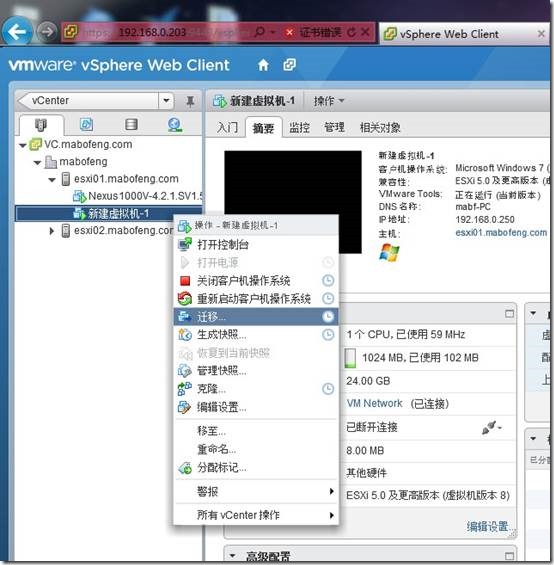Click the search magnifier in address bar
The height and width of the screenshot is (565, 554).
click(x=259, y=32)
